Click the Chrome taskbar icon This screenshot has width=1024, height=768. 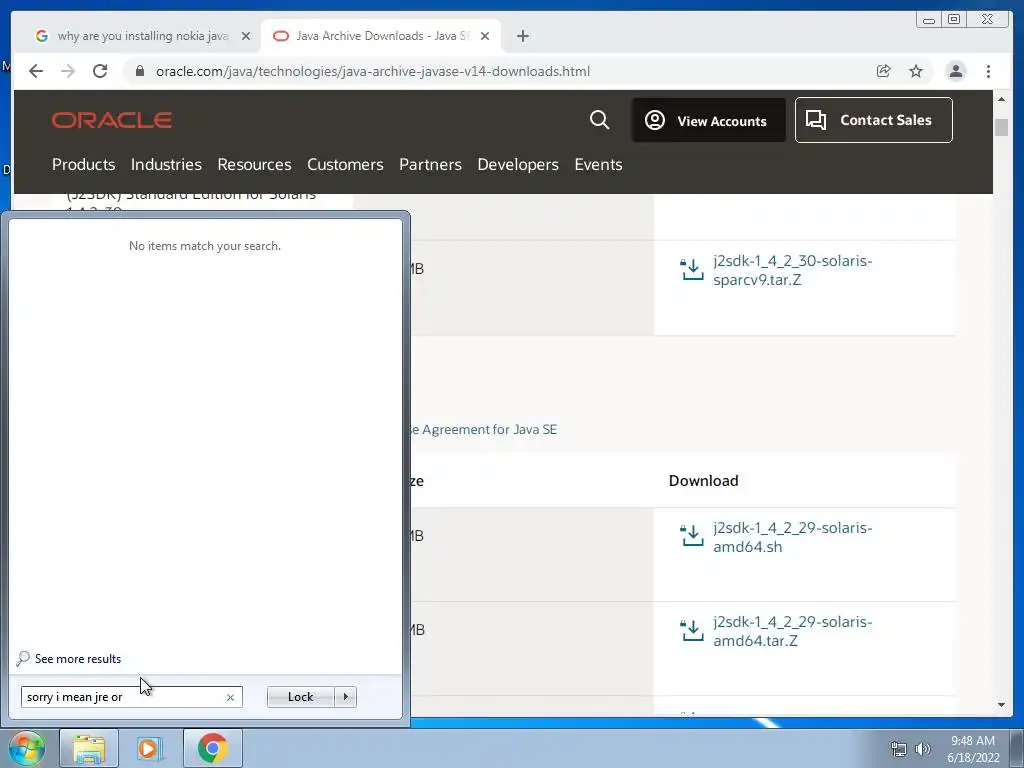(x=212, y=748)
